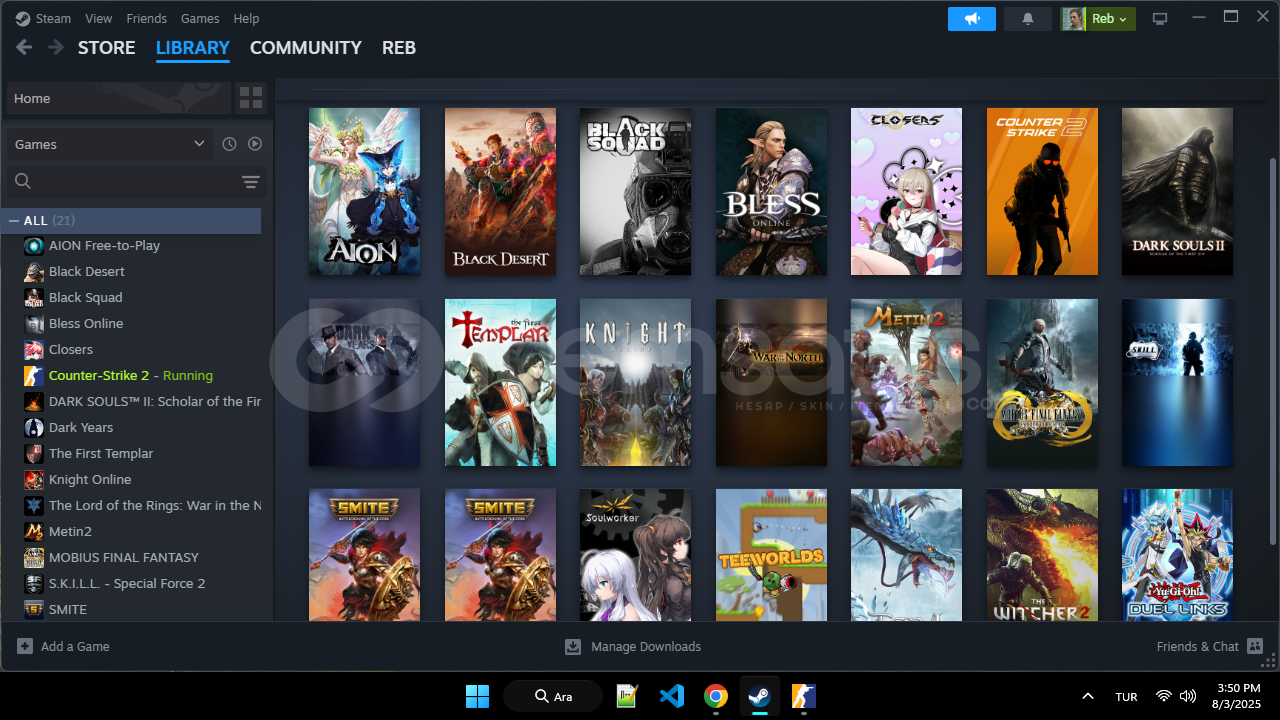Open the Notepad++ taskbar icon
The height and width of the screenshot is (720, 1280).
click(x=627, y=696)
